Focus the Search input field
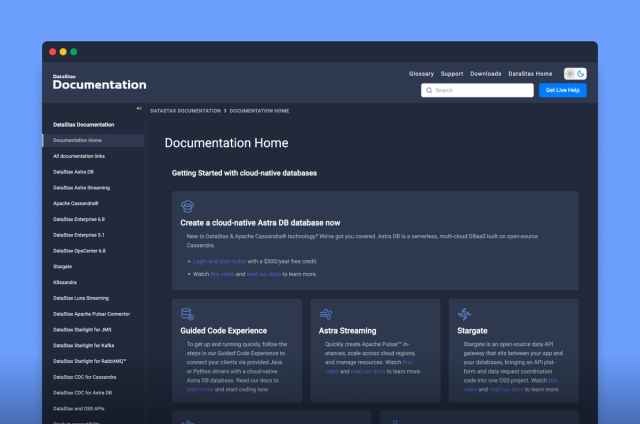 coord(477,90)
